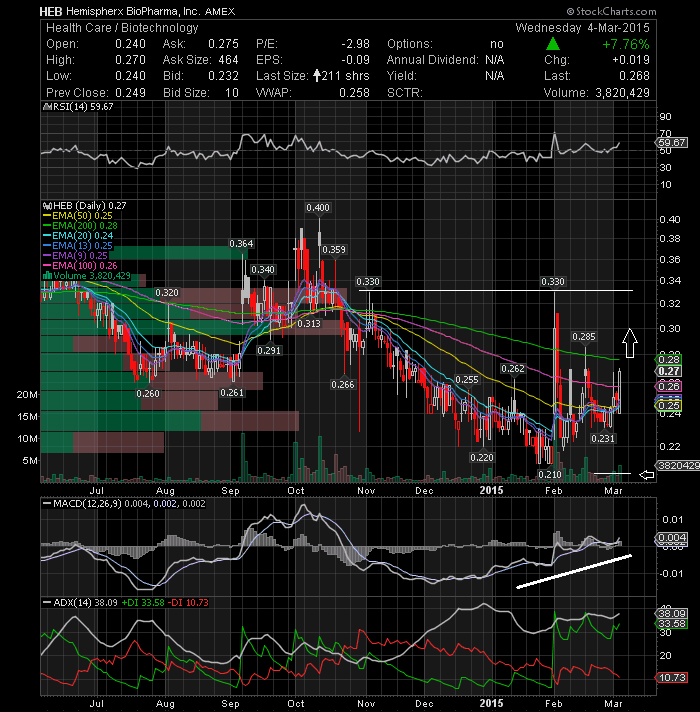Image resolution: width=700 pixels, height=712 pixels.
Task: Click the HEB ticker symbol title
Action: [50, 11]
